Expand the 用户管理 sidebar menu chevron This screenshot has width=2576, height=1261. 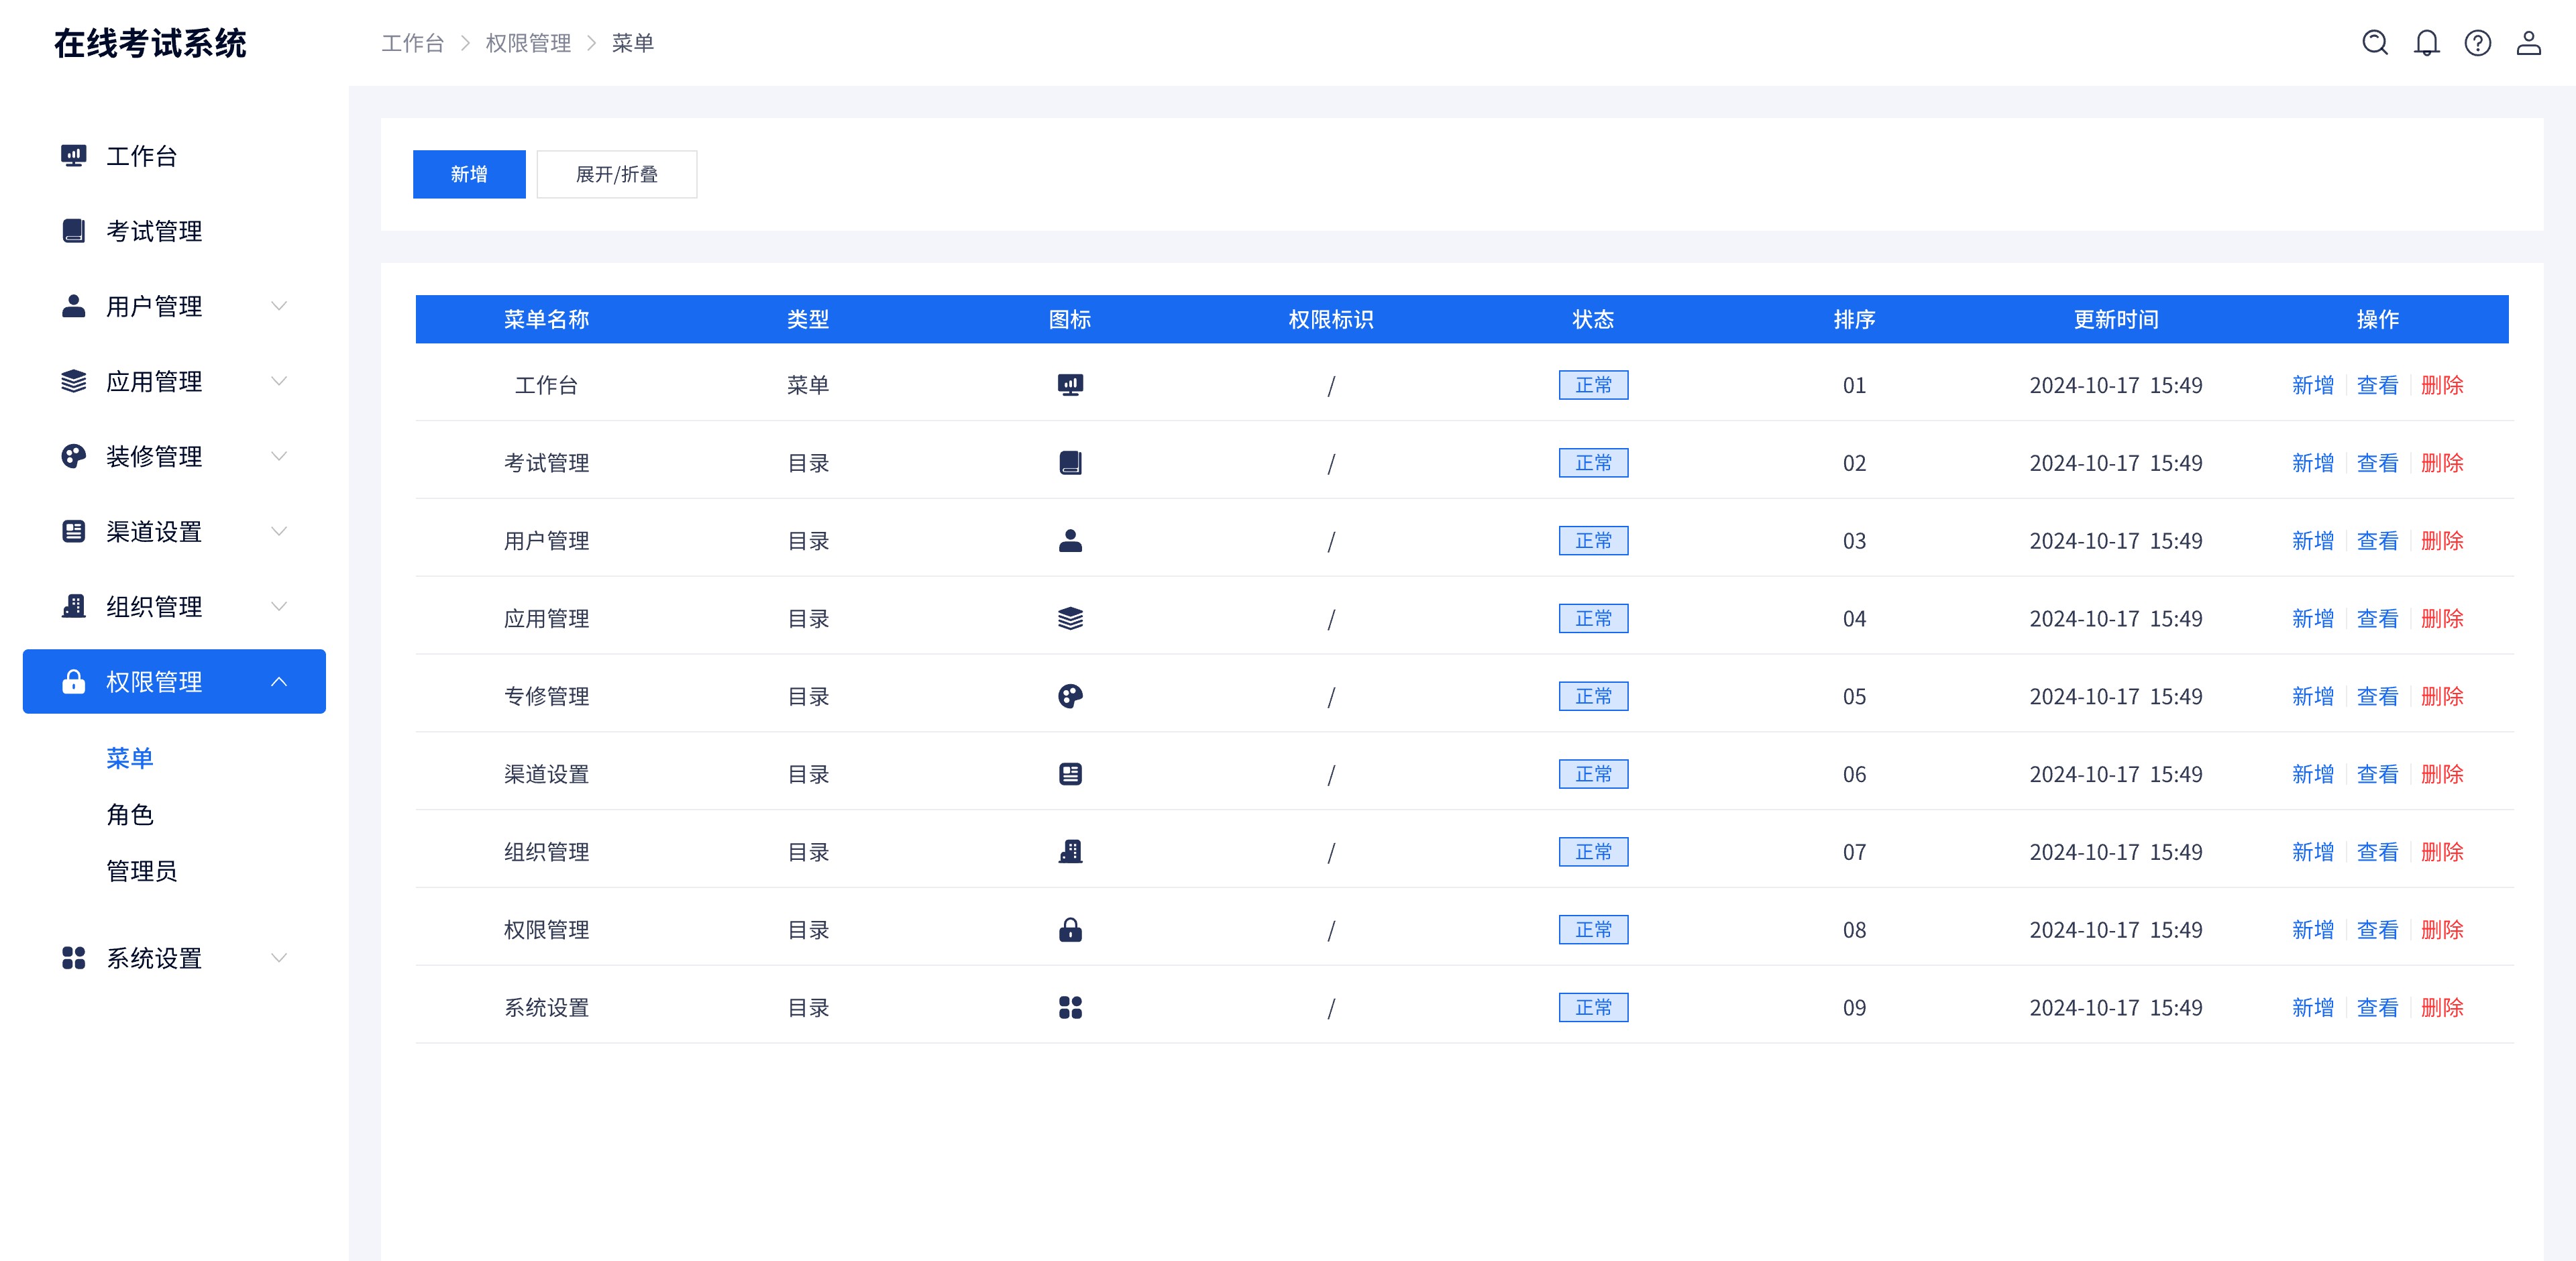[x=279, y=306]
